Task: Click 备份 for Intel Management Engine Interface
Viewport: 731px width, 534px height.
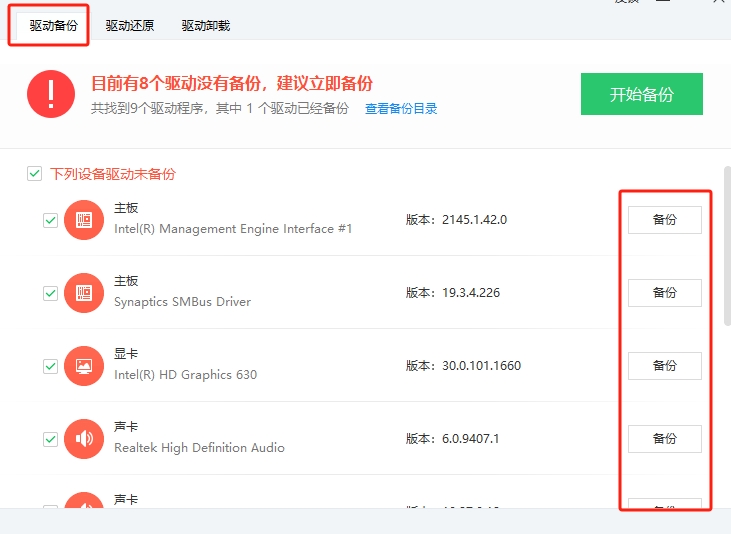Action: pyautogui.click(x=665, y=220)
